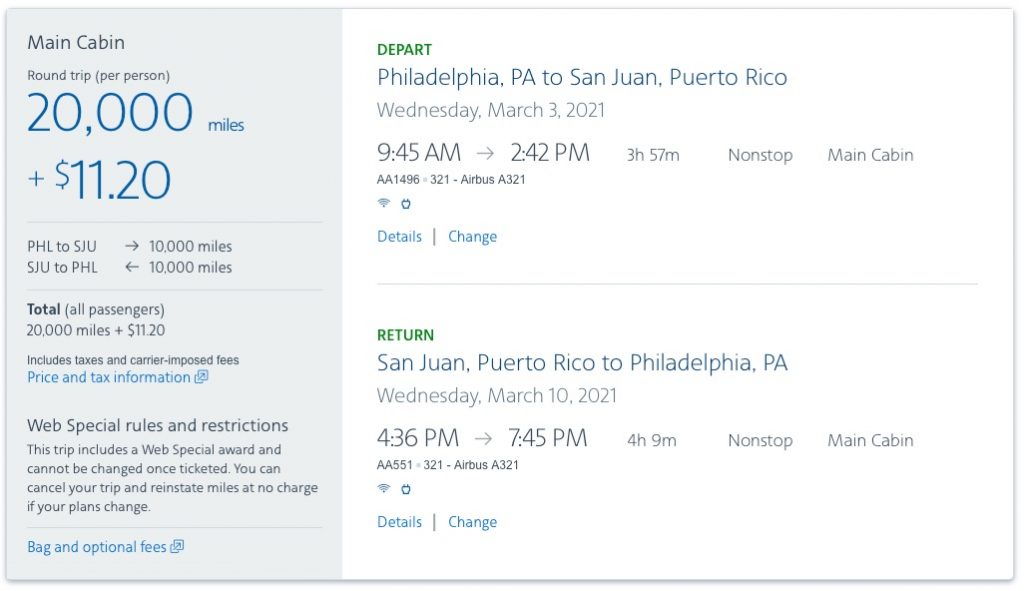Click the Wi-Fi icon on departing flight AA1496

point(384,203)
